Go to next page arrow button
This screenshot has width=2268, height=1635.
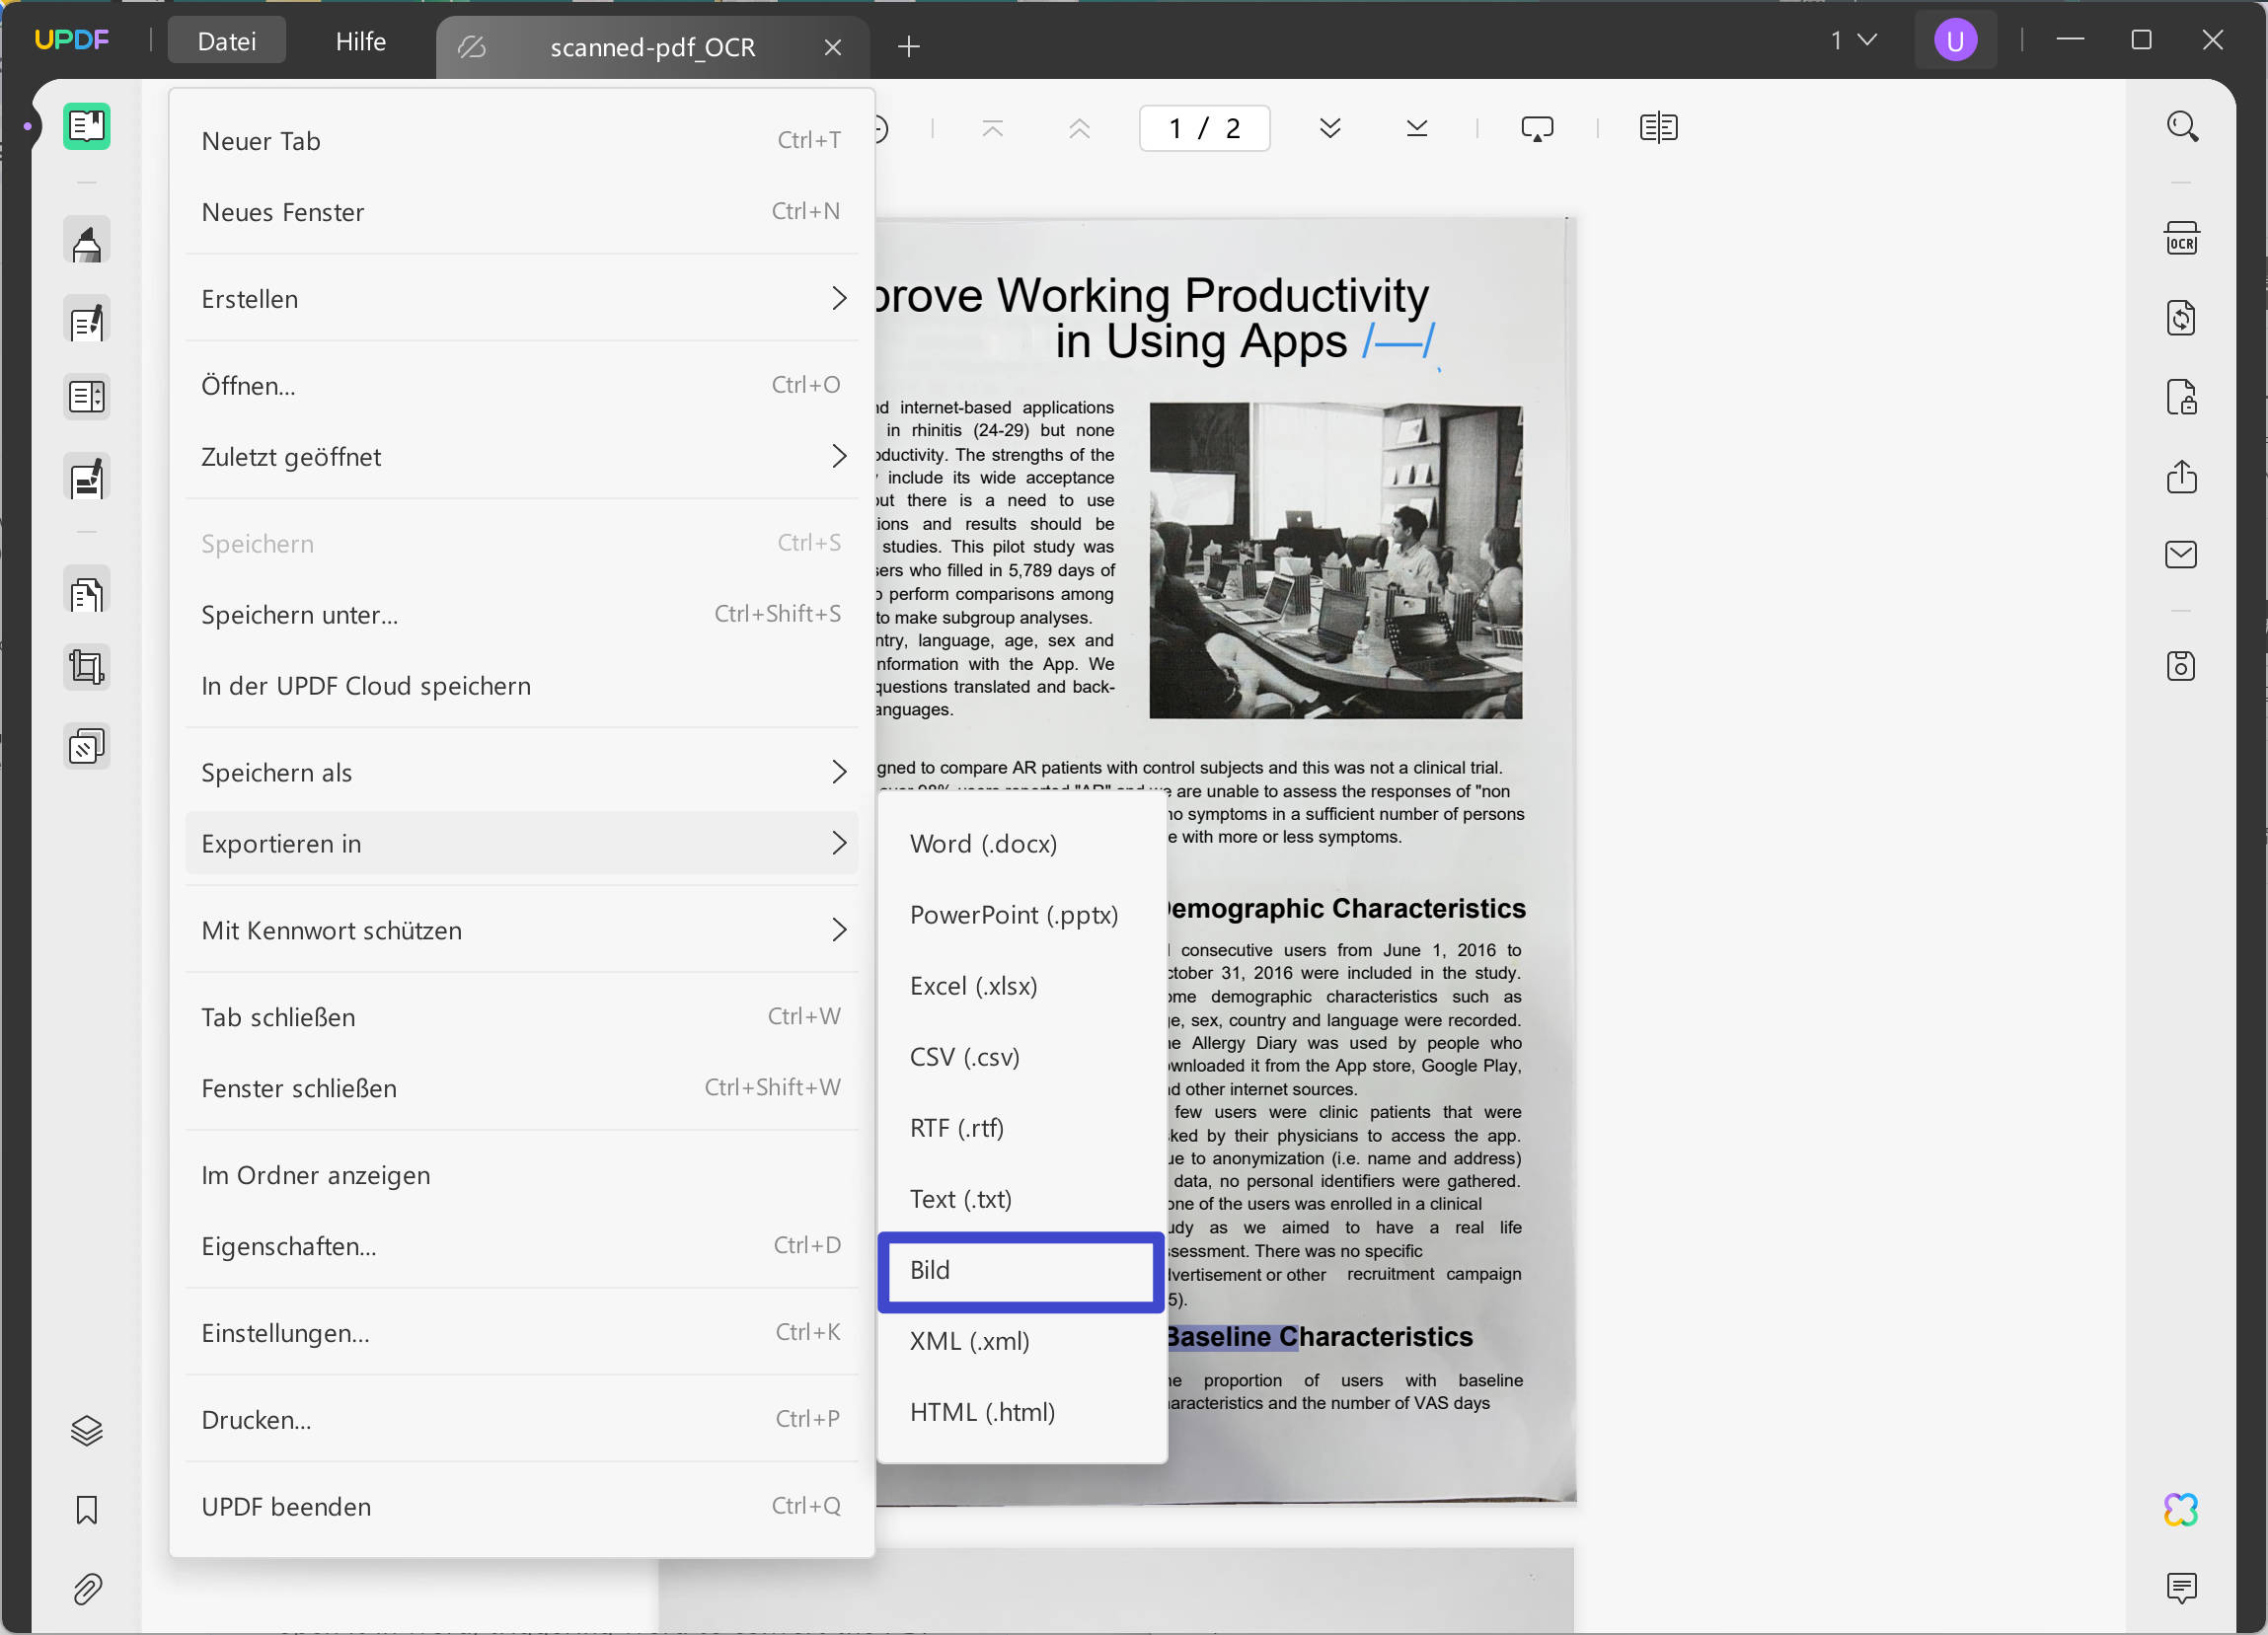tap(1329, 128)
